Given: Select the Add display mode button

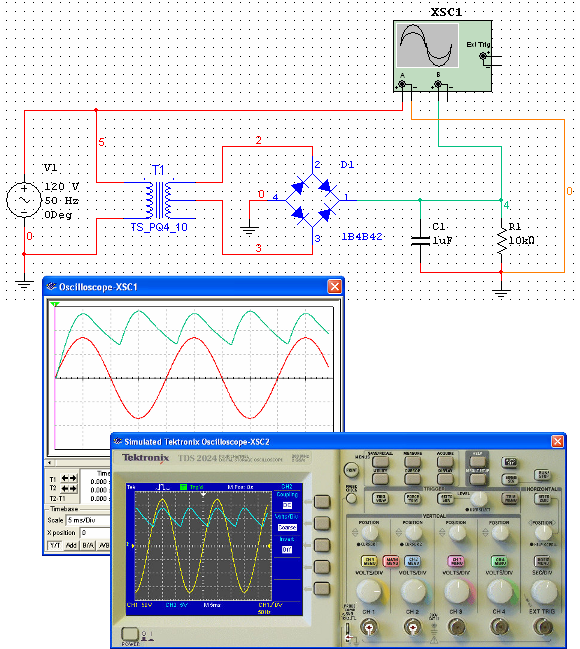Looking at the screenshot, I should coord(71,546).
